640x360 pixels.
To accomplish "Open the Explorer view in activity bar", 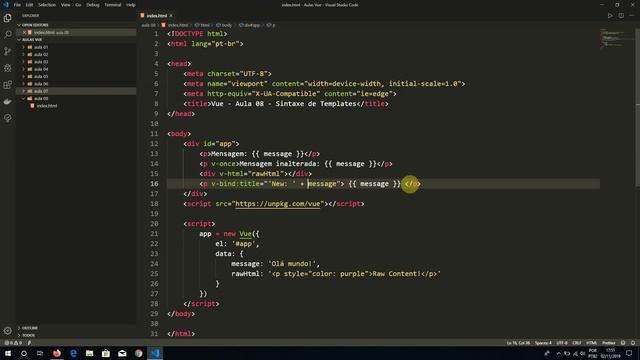I will [7, 18].
